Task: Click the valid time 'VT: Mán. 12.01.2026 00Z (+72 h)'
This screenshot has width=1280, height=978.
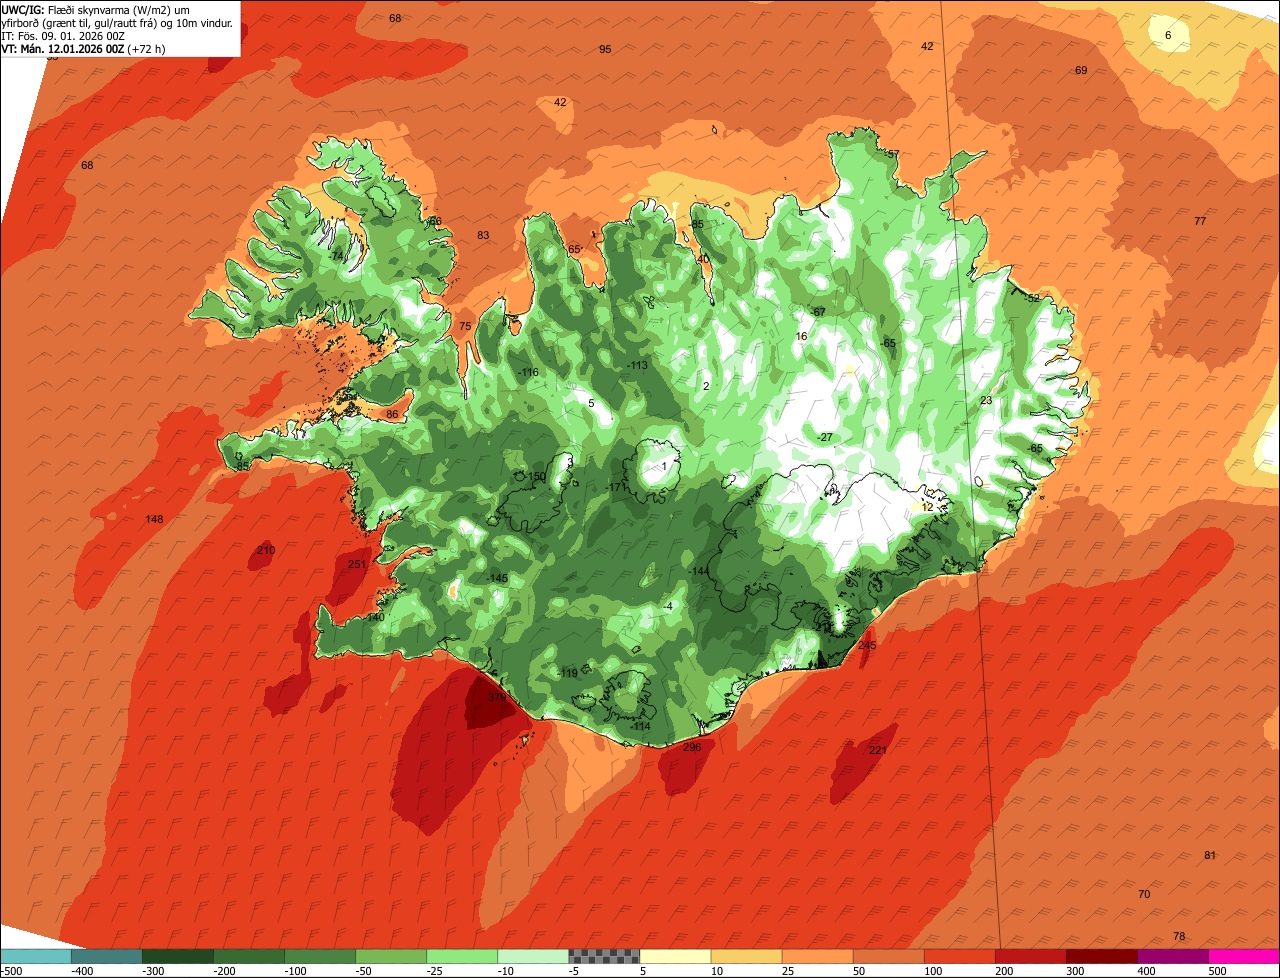Action: pyautogui.click(x=84, y=49)
